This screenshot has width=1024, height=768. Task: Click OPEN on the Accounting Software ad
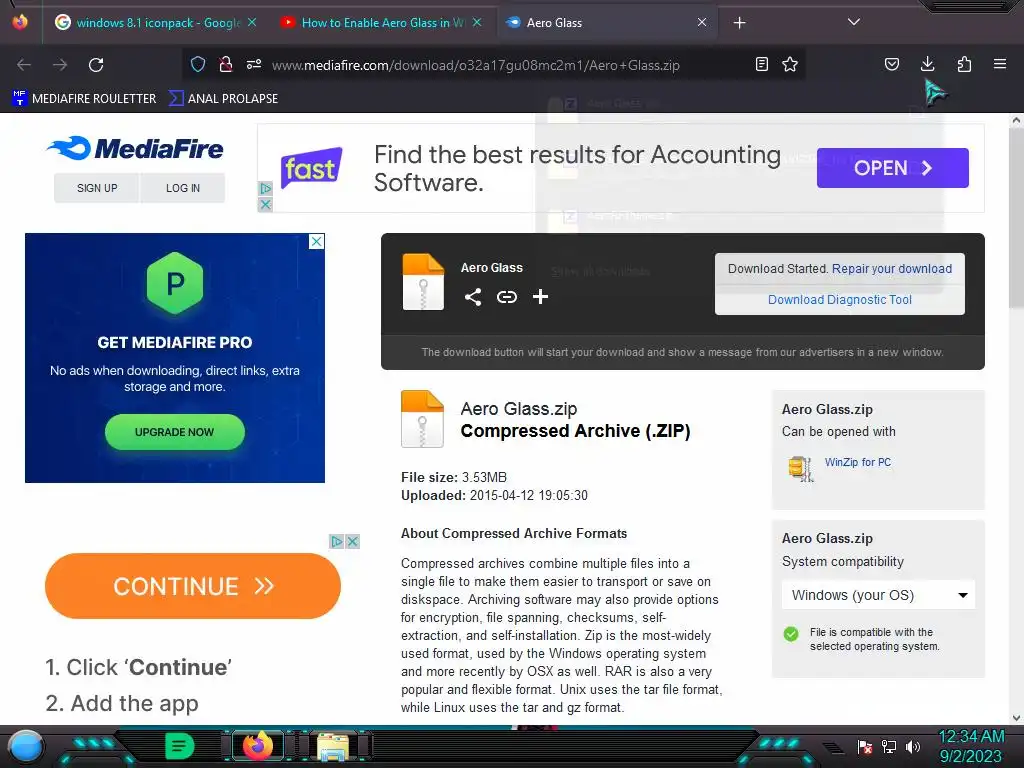892,168
